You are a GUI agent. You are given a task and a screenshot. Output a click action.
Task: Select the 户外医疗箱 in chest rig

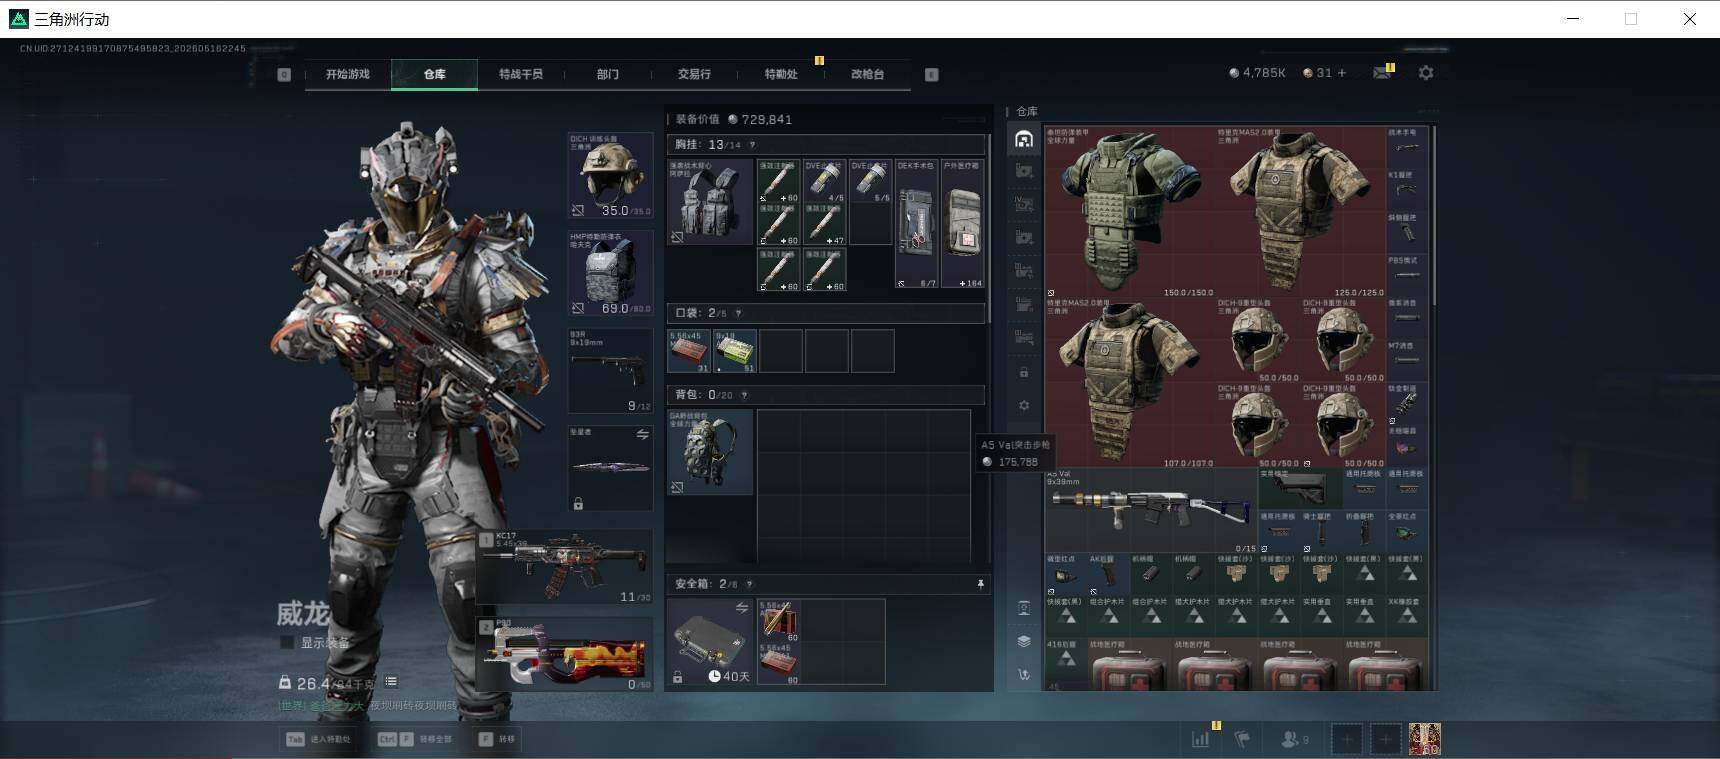point(963,224)
